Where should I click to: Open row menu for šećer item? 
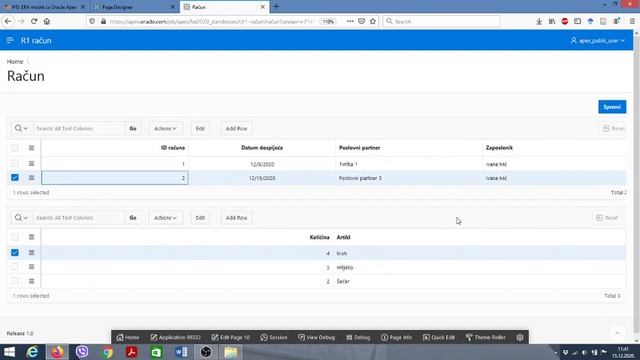(x=31, y=281)
